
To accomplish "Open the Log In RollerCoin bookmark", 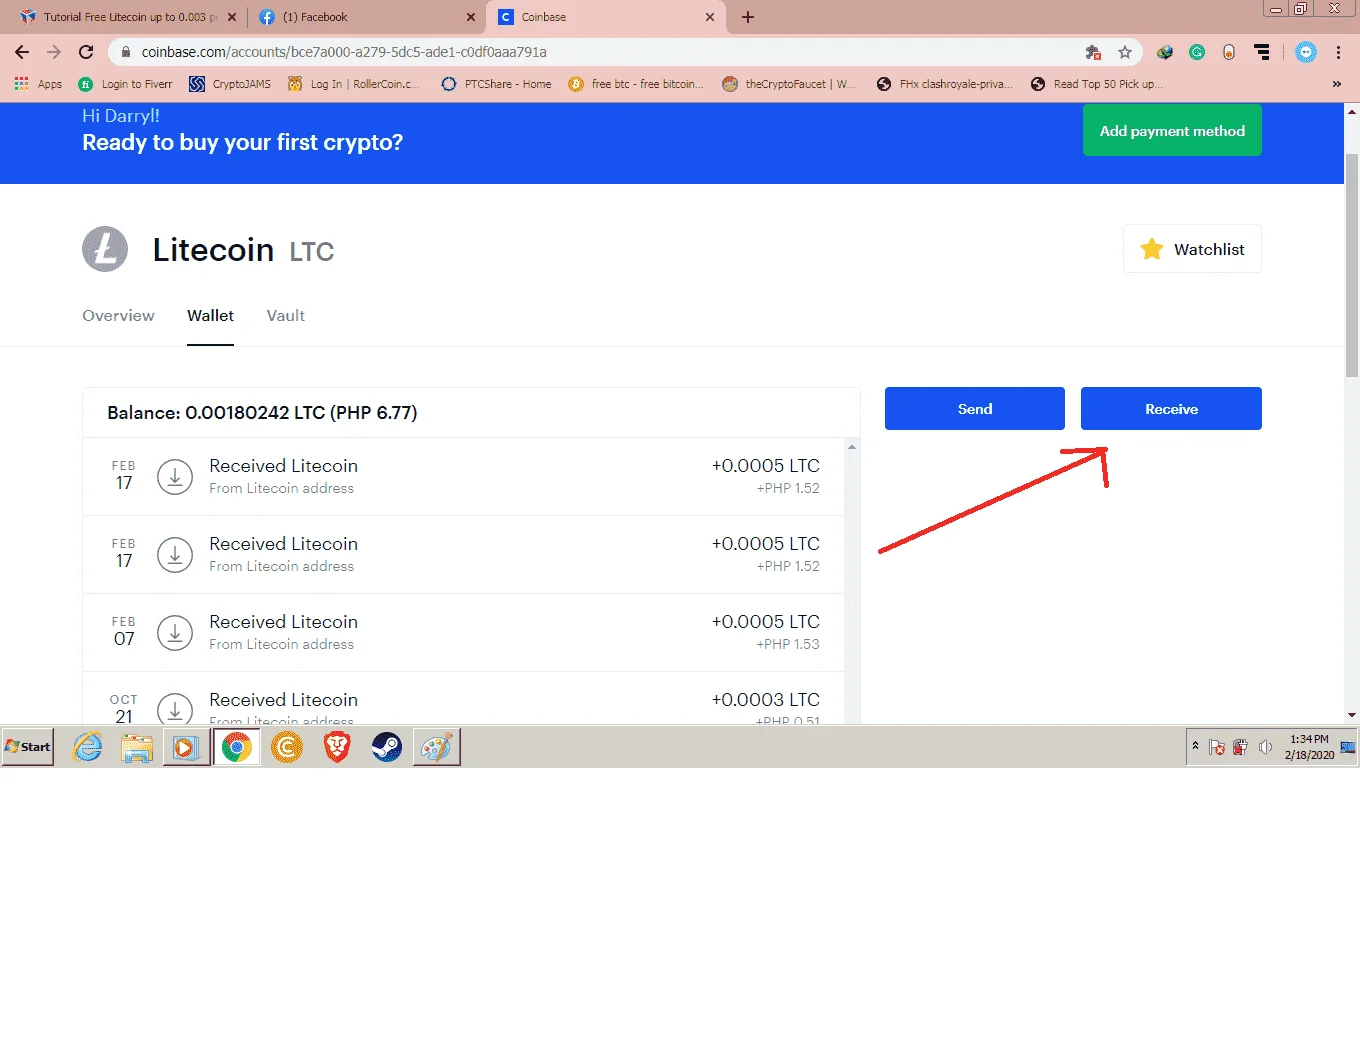I will [x=354, y=84].
